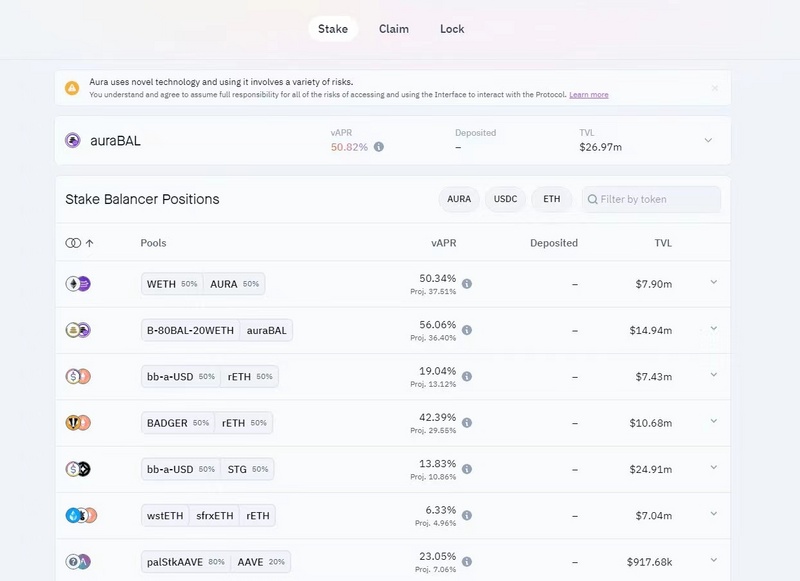800x581 pixels.
Task: Click info icon next to 50.34% vAPR
Action: click(x=467, y=284)
